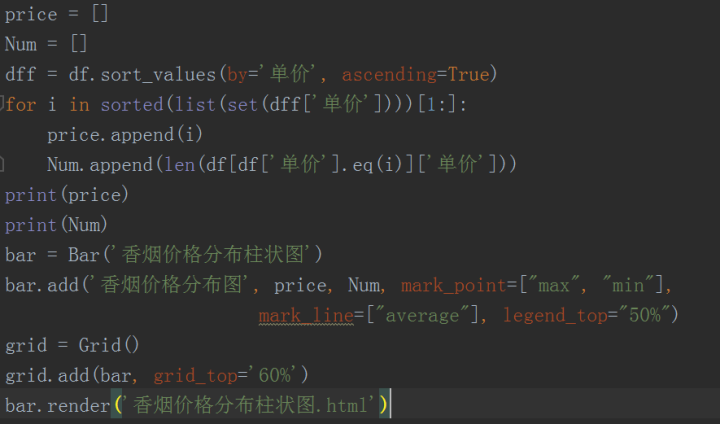Click the 'Num.append' call
The width and height of the screenshot is (720, 424).
point(100,165)
